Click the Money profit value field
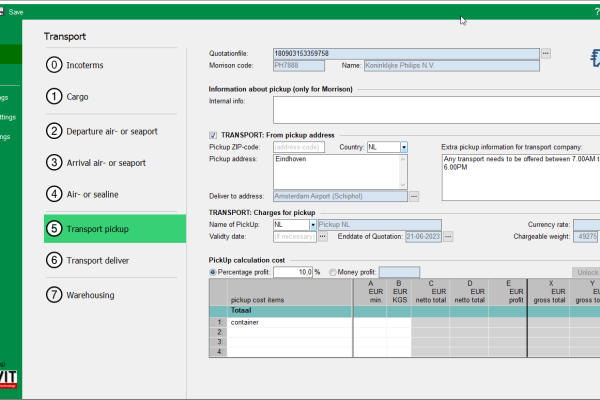 pyautogui.click(x=399, y=272)
